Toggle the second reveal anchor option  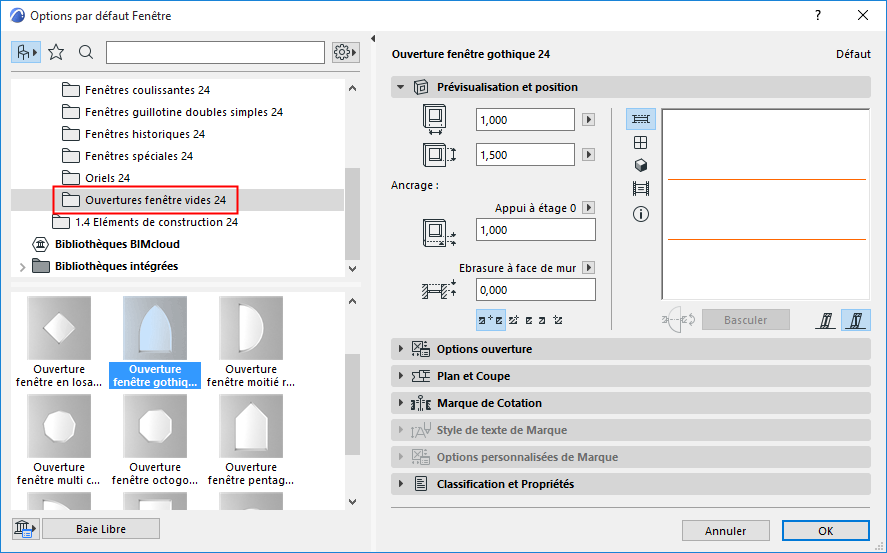click(x=513, y=320)
